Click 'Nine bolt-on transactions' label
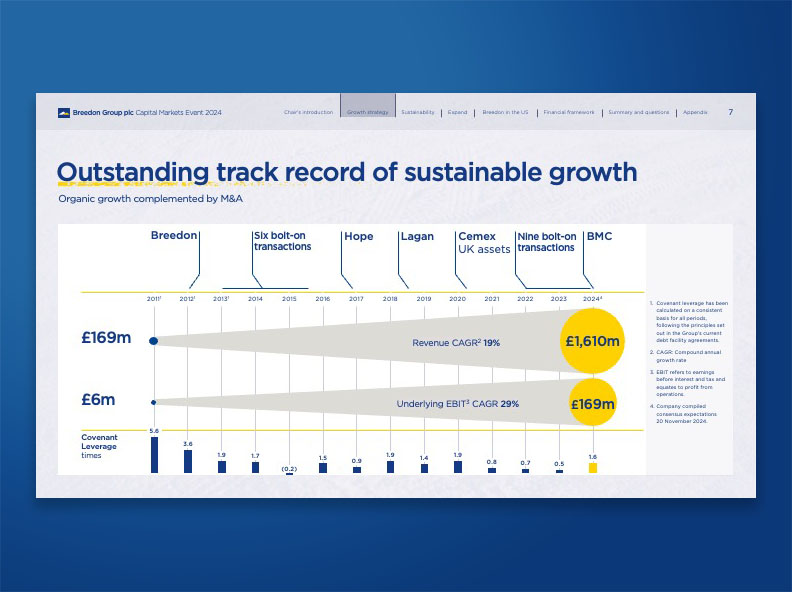This screenshot has height=592, width=792. point(547,242)
